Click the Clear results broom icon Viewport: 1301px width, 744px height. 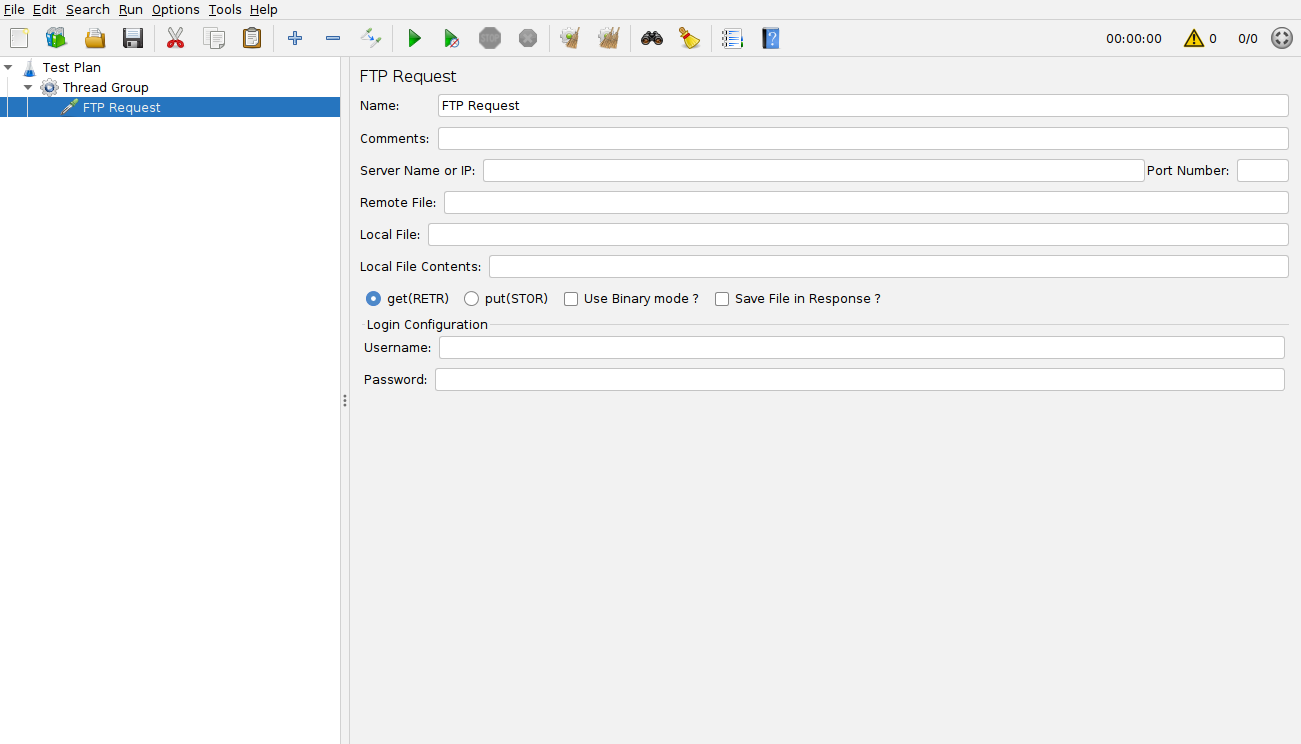pos(570,38)
